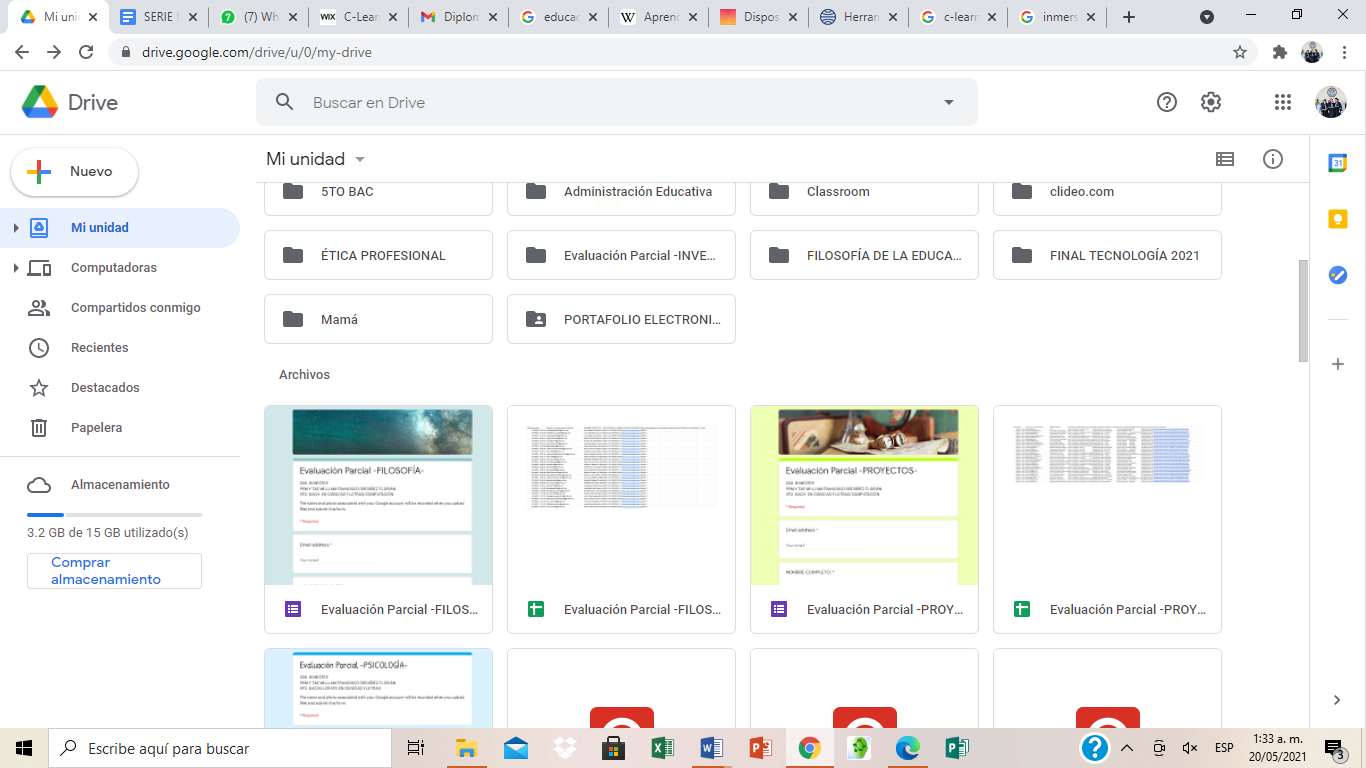Screen dimensions: 1366x768
Task: Open the Mamá folder
Action: (x=379, y=319)
